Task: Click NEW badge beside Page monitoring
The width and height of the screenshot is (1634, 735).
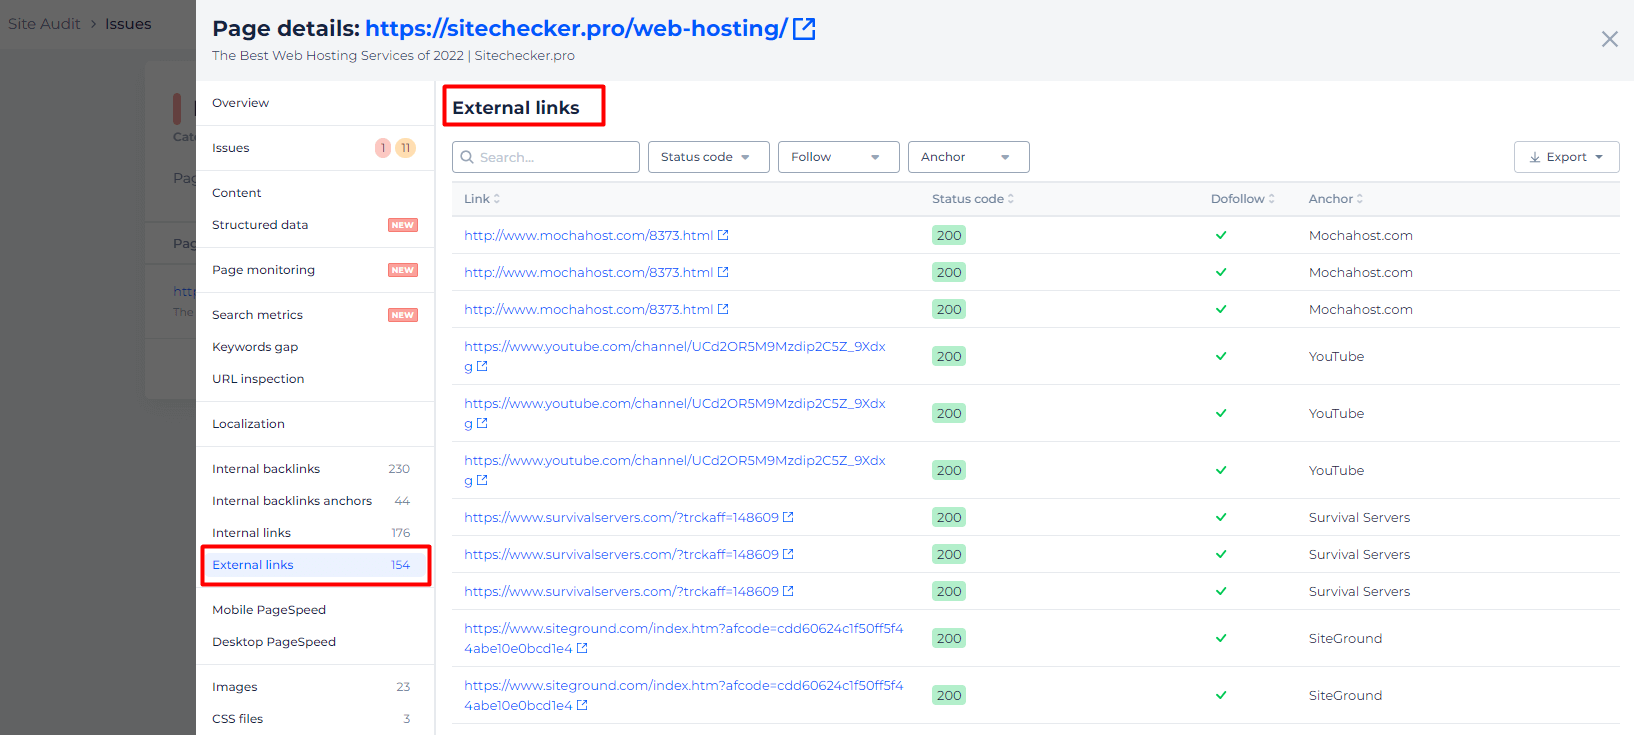Action: (402, 270)
